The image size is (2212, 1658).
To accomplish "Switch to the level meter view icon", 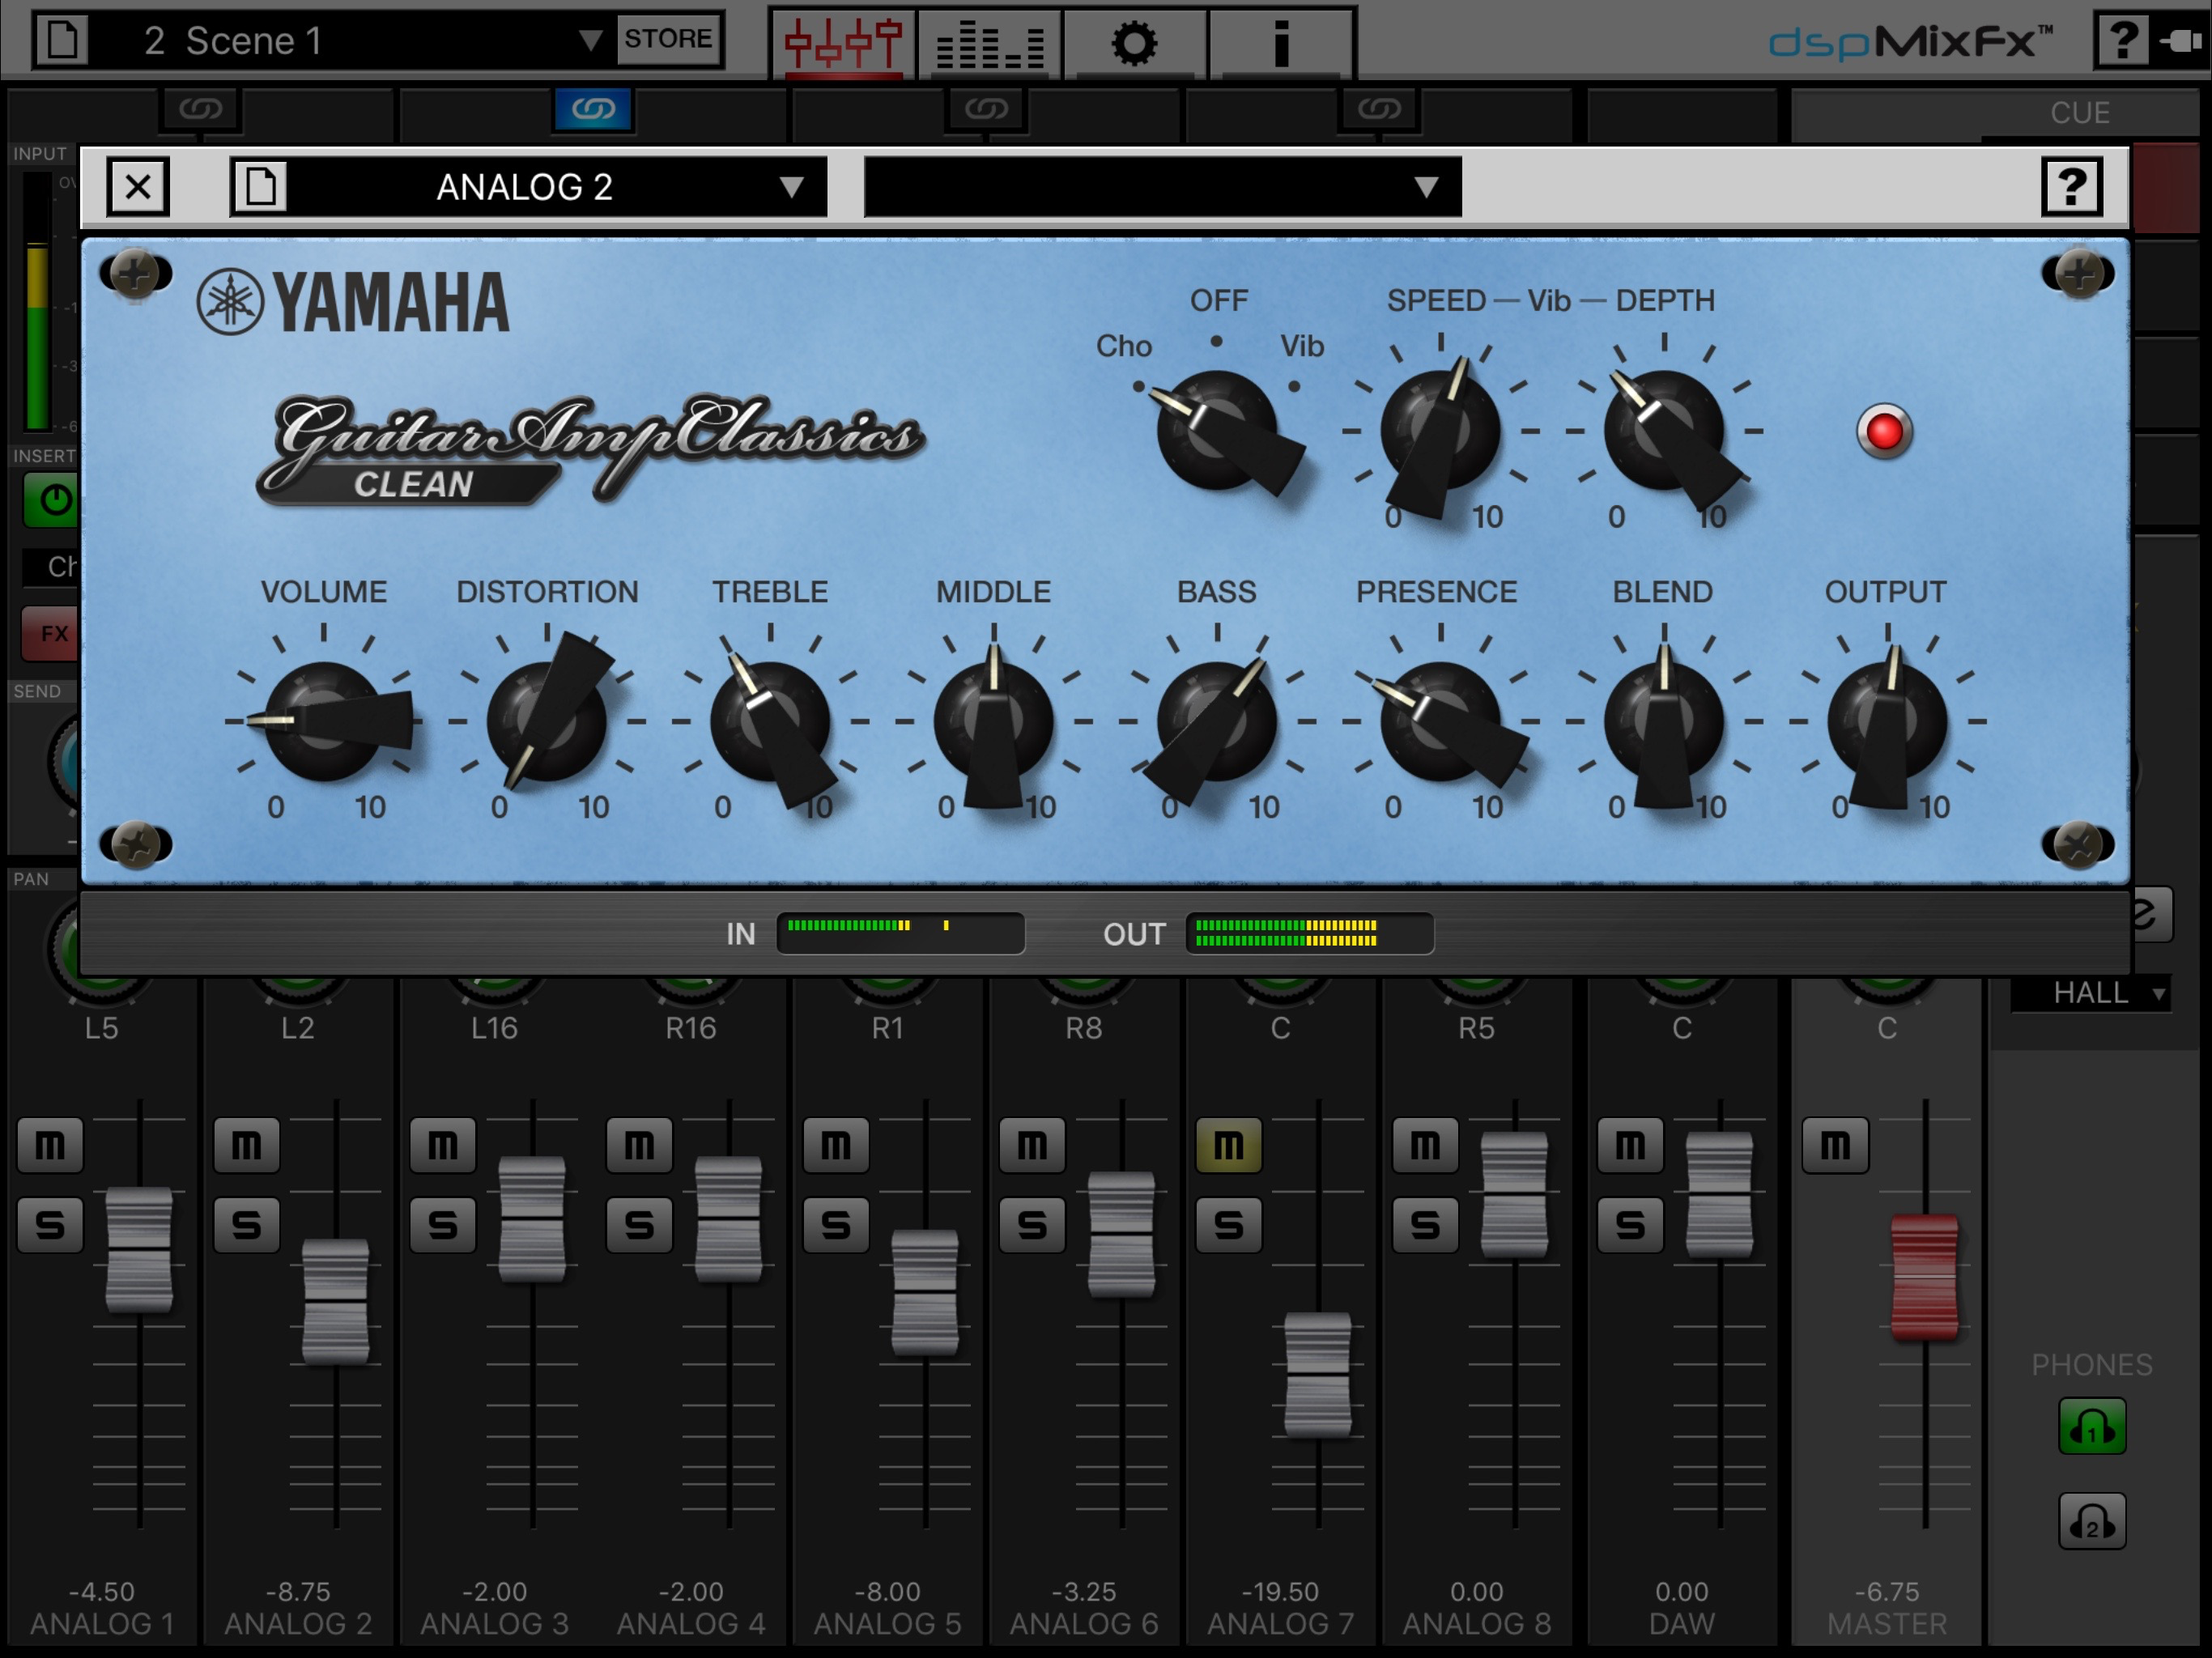I will (x=989, y=42).
